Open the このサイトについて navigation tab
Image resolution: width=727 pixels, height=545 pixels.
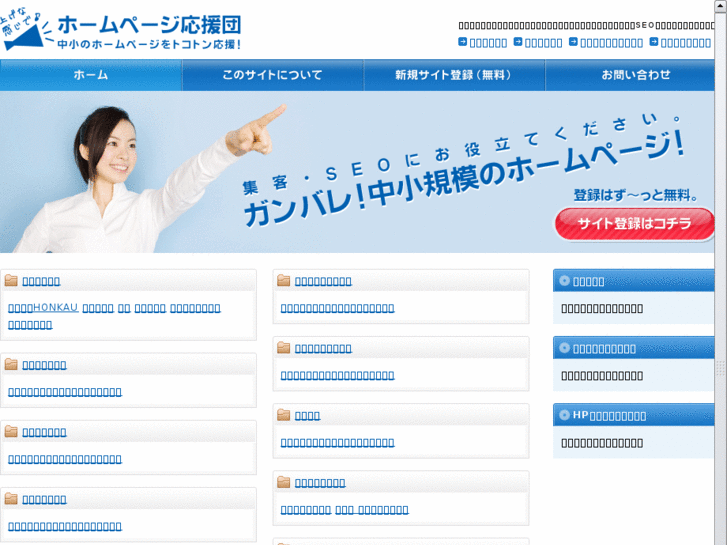[273, 75]
